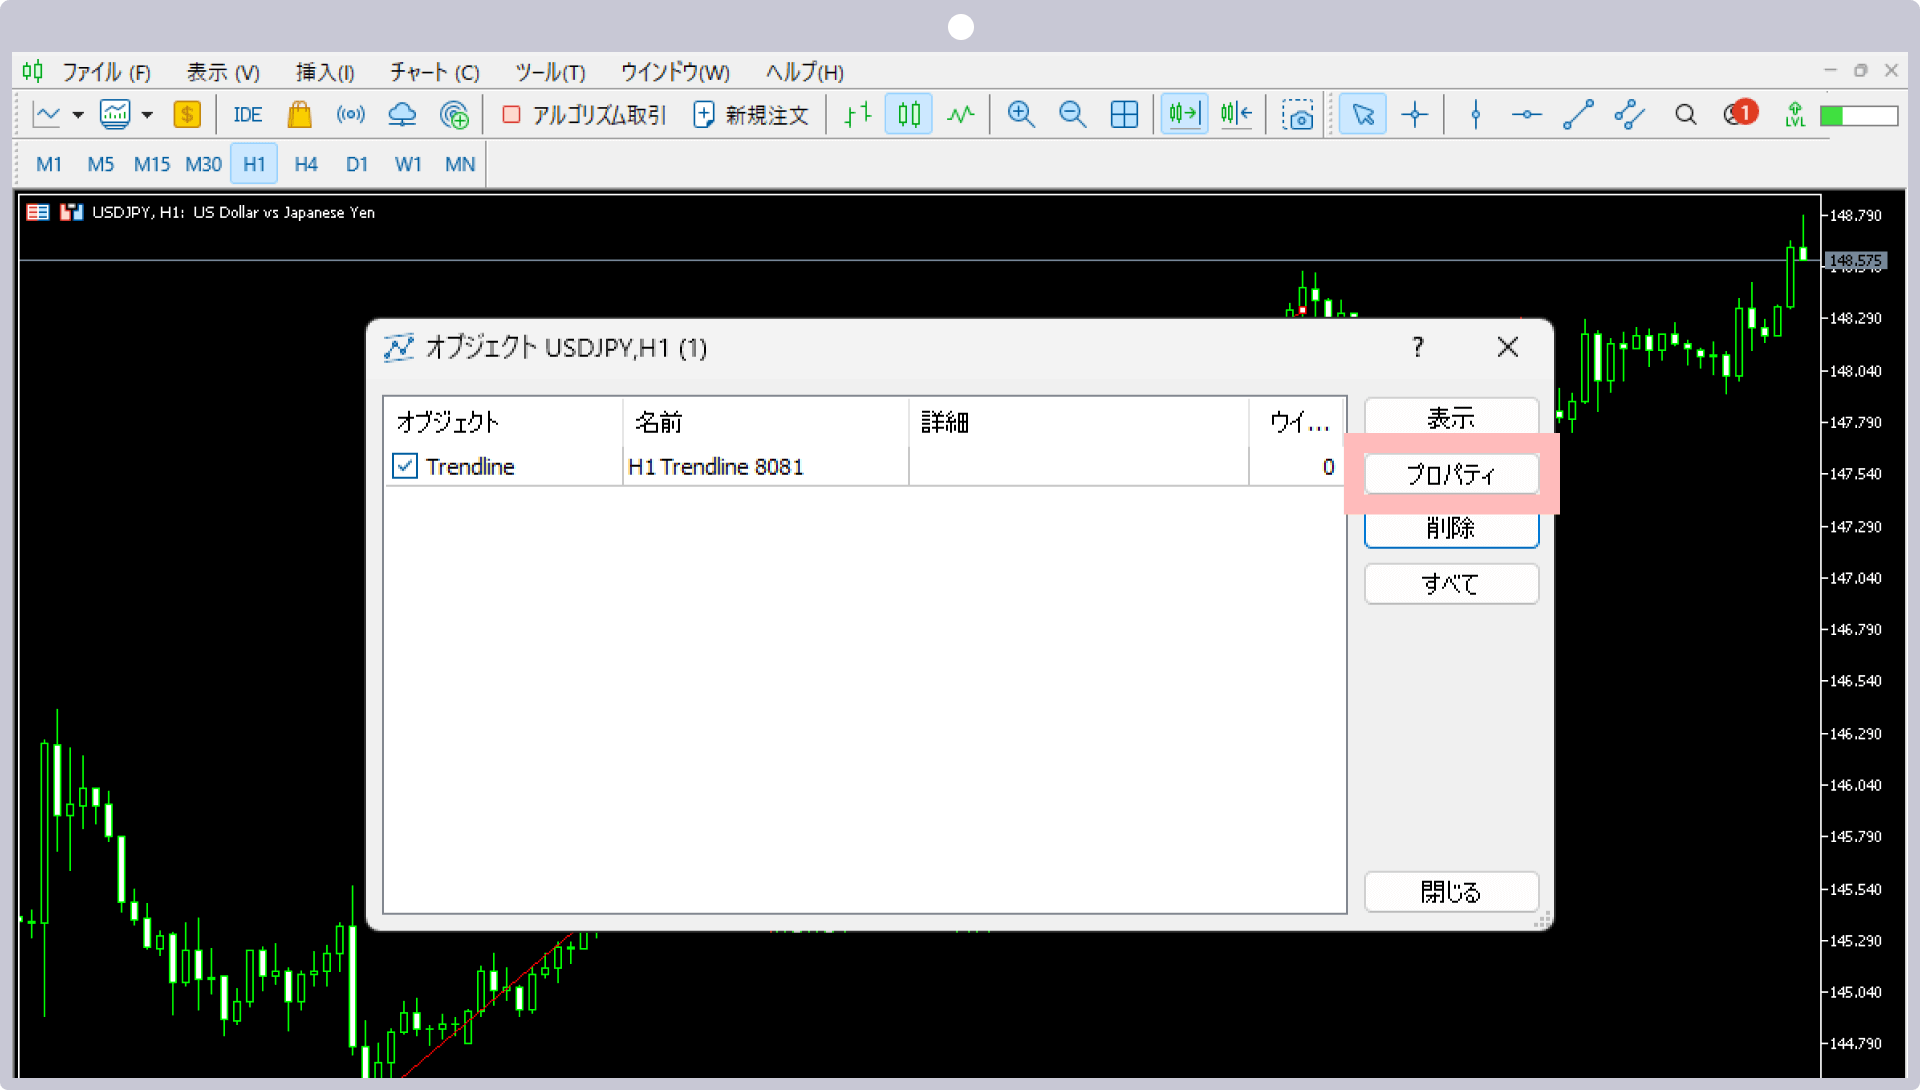Select the H4 timeframe
This screenshot has width=1920, height=1090.
click(306, 164)
